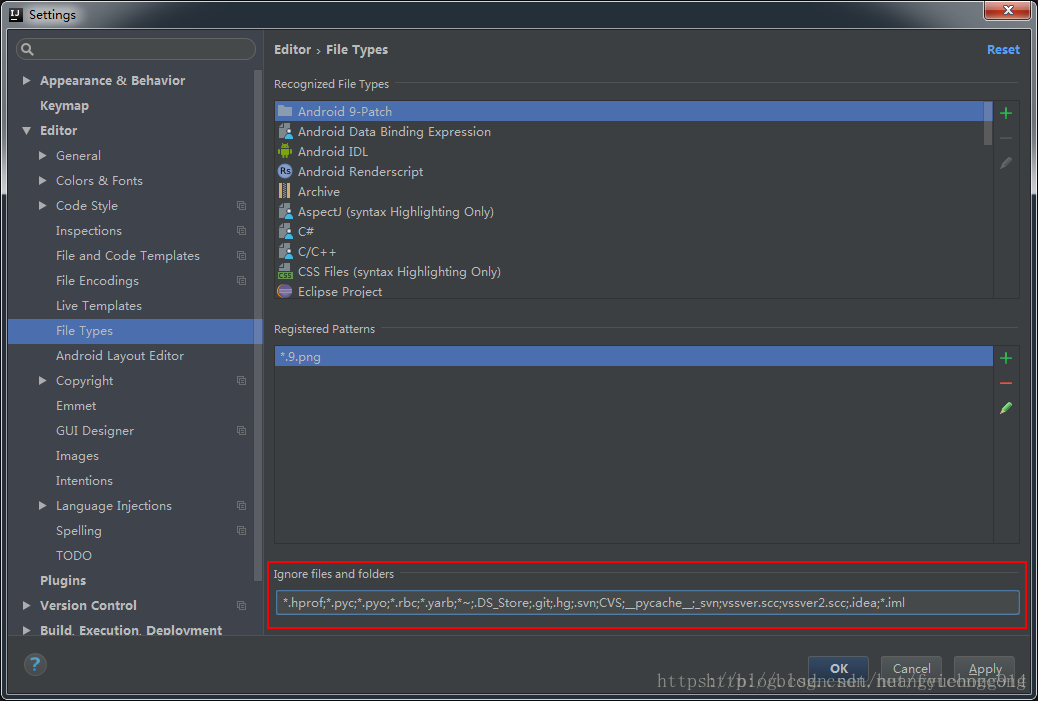The width and height of the screenshot is (1038, 701).
Task: Open the help question mark icon
Action: [35, 664]
